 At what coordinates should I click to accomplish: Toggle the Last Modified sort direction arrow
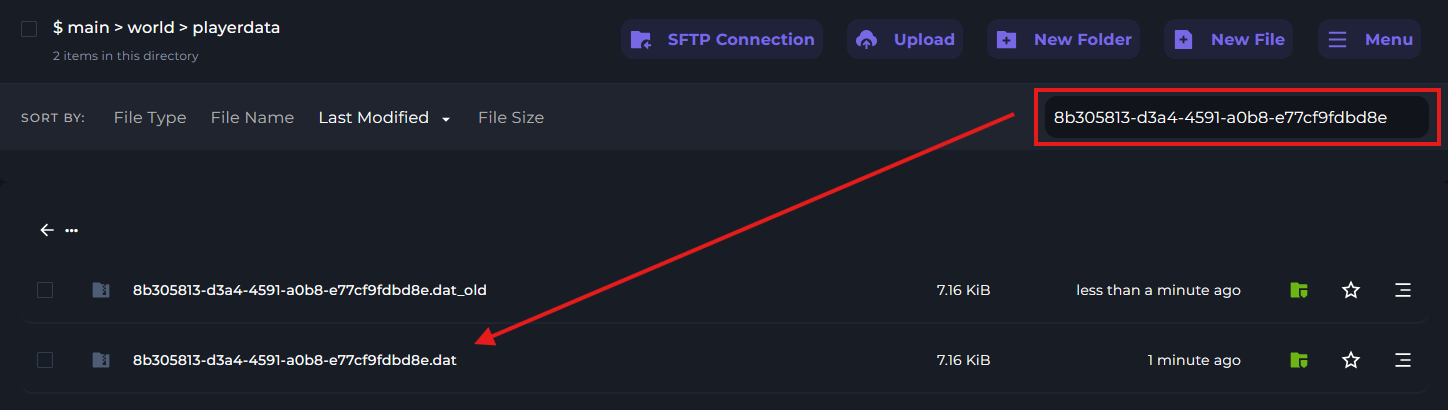click(446, 119)
